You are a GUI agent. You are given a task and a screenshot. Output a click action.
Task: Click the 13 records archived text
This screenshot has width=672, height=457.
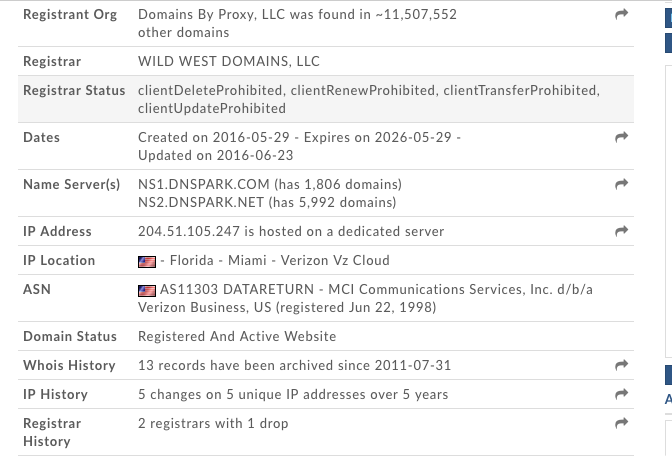294,365
